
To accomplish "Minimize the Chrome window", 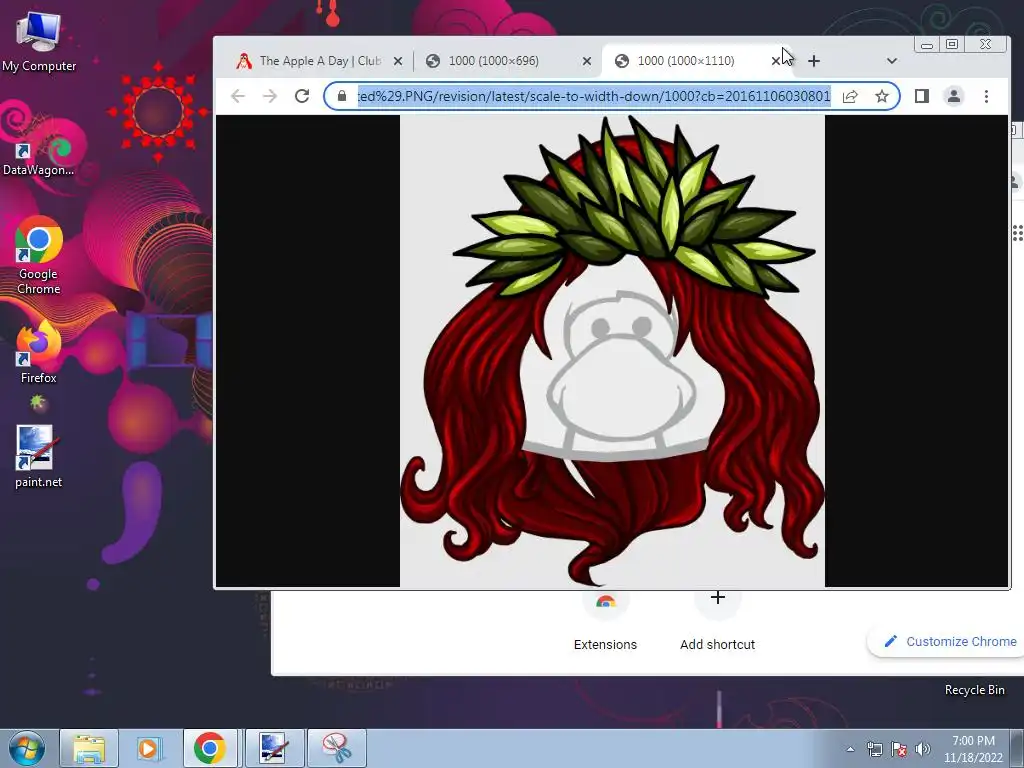I will coord(927,44).
